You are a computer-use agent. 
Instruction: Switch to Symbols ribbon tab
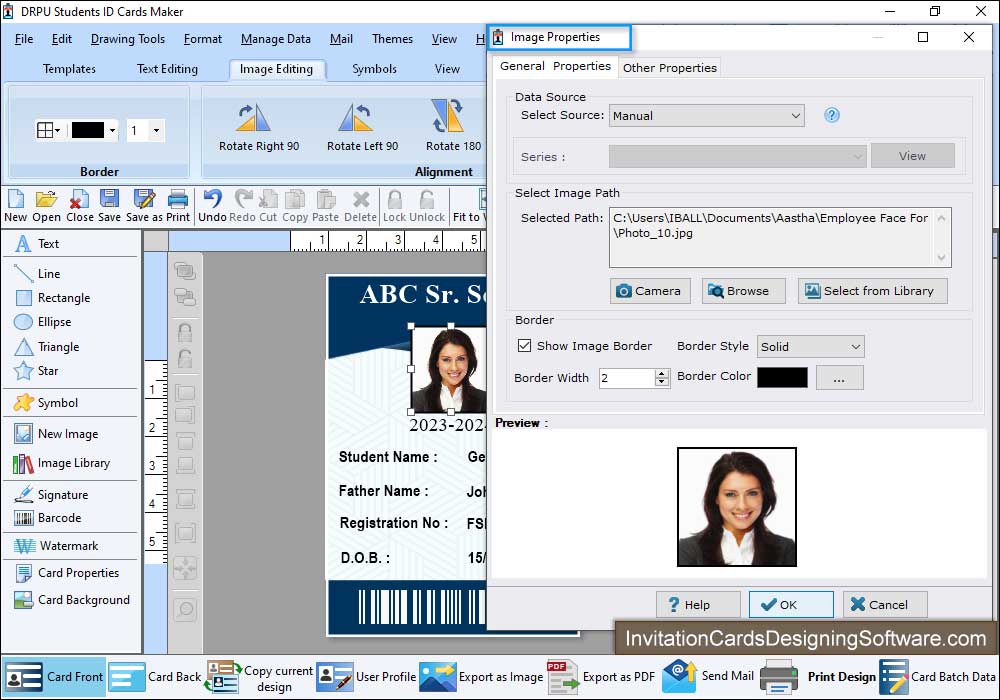374,69
